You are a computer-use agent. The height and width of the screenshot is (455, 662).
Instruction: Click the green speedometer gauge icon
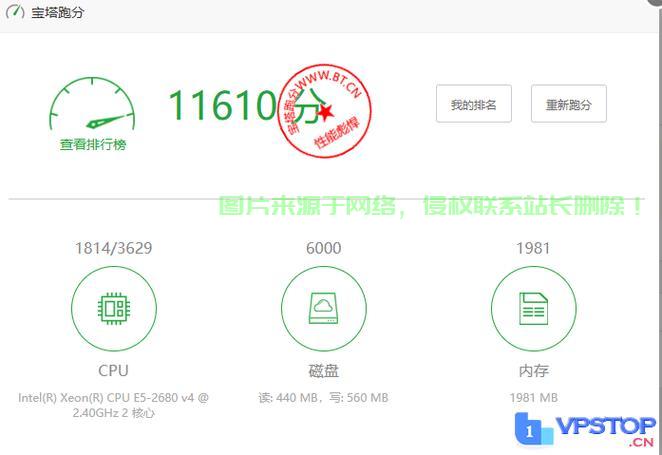pos(92,106)
